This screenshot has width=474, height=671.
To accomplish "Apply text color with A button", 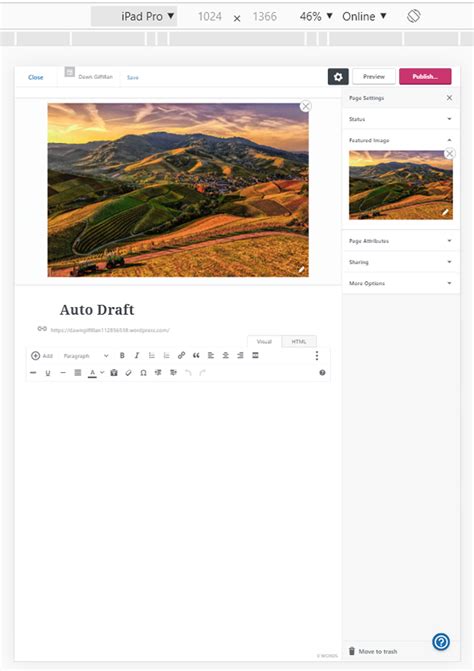I will click(x=92, y=373).
